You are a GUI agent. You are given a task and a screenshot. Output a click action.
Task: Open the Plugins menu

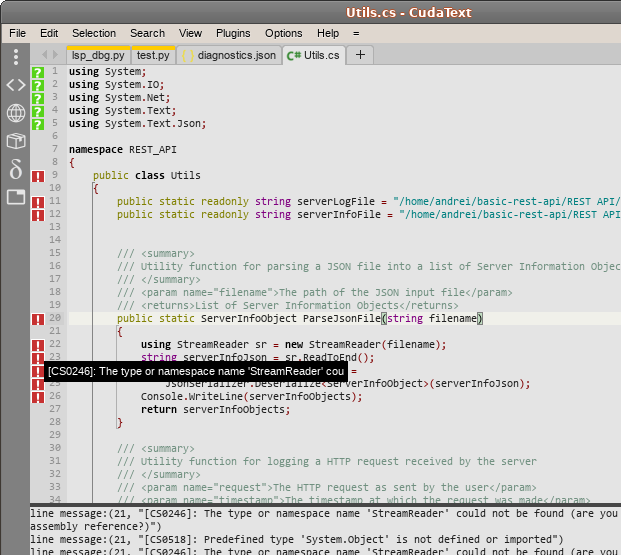(x=233, y=33)
